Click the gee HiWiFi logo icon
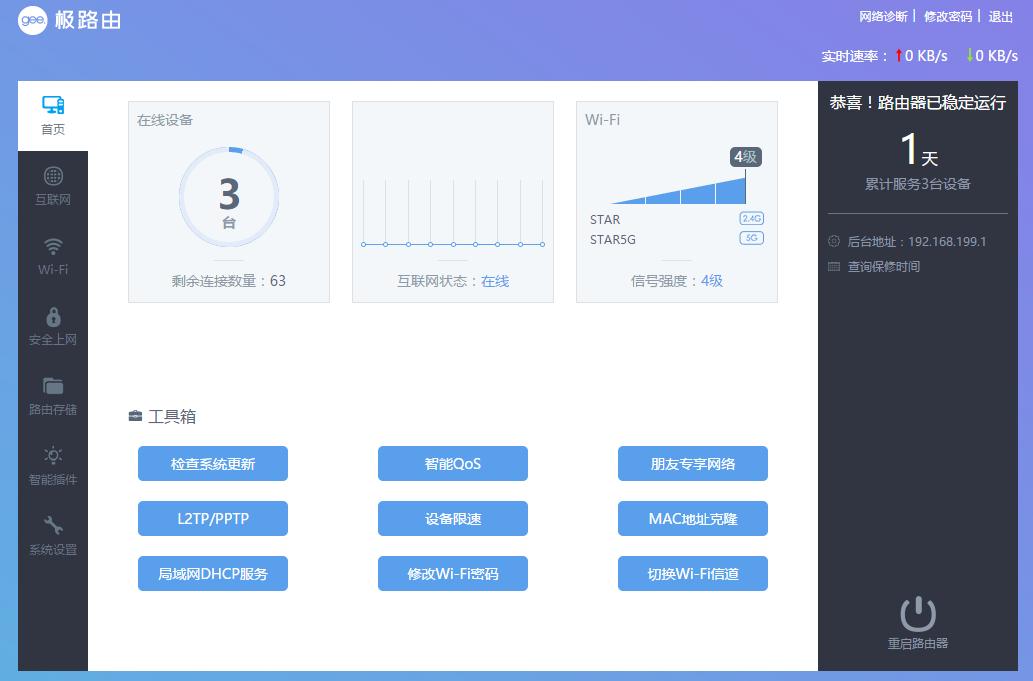Viewport: 1033px width, 681px height. click(x=32, y=20)
